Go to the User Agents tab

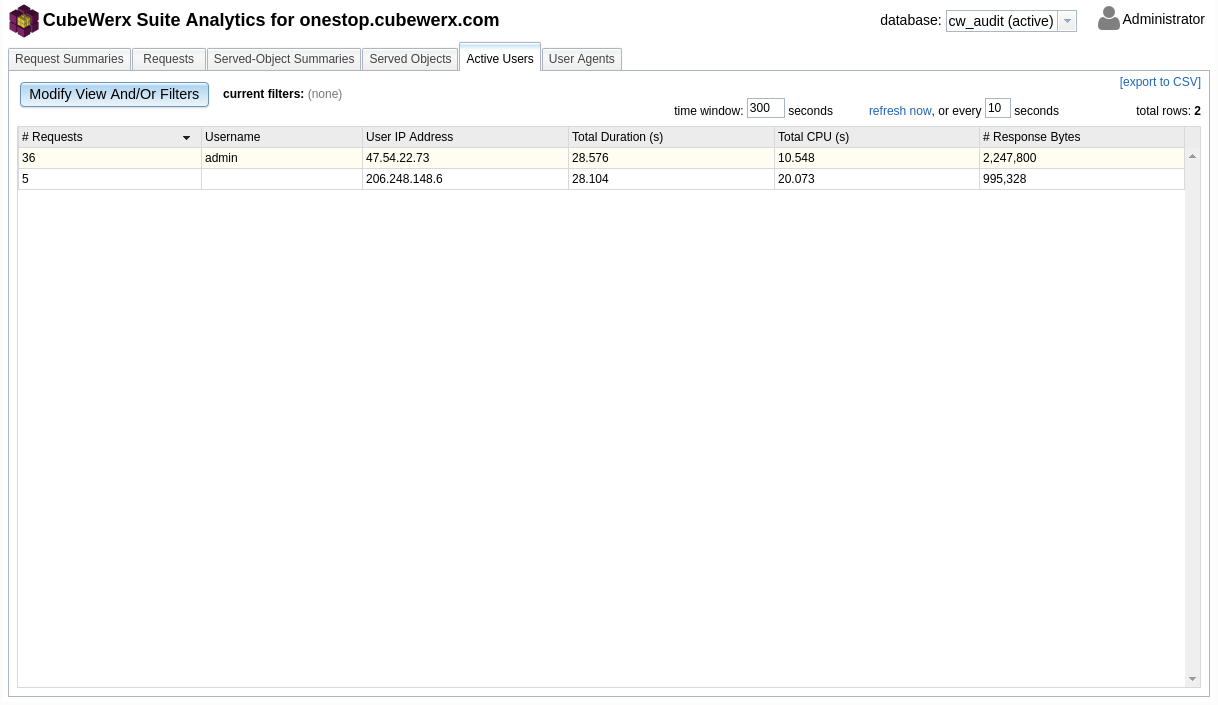[x=582, y=59]
